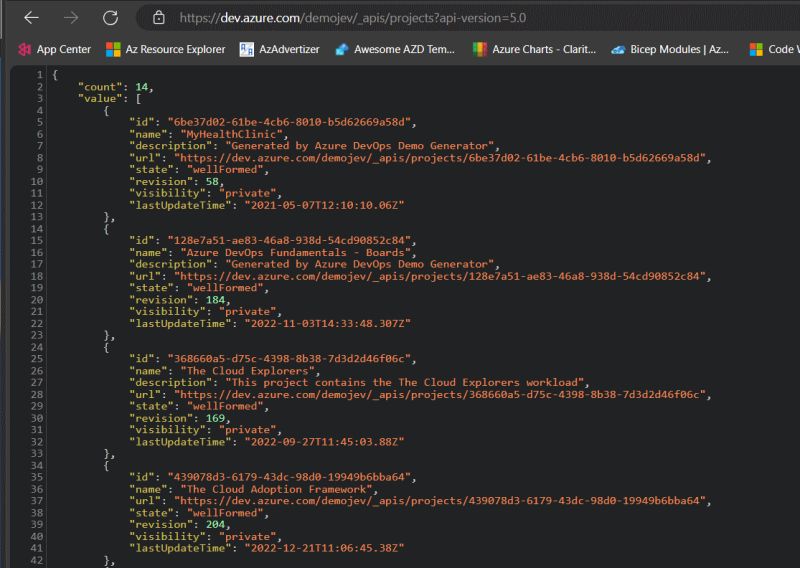Viewport: 800px width, 568px height.
Task: Click line number 1 in gutter
Action: point(40,75)
